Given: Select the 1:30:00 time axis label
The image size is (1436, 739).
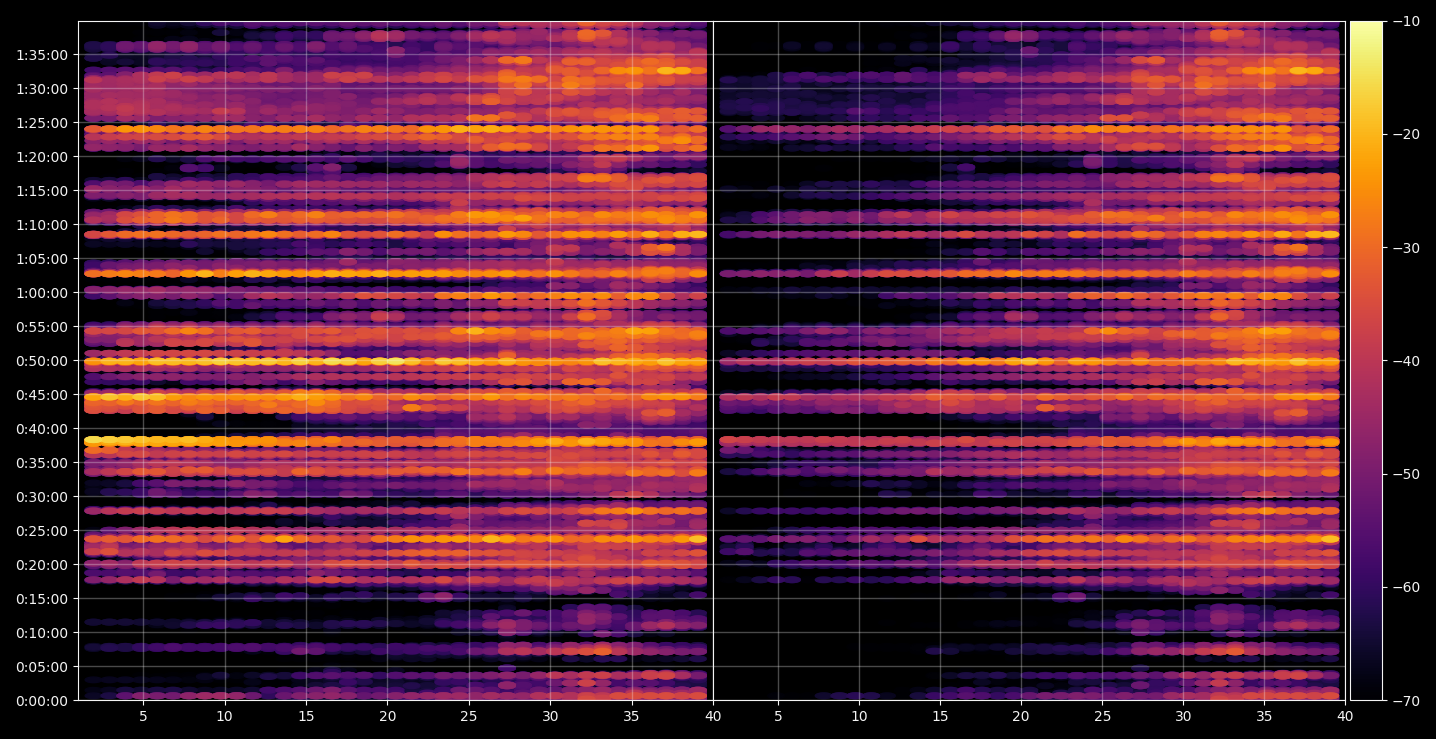Looking at the screenshot, I should click(43, 89).
